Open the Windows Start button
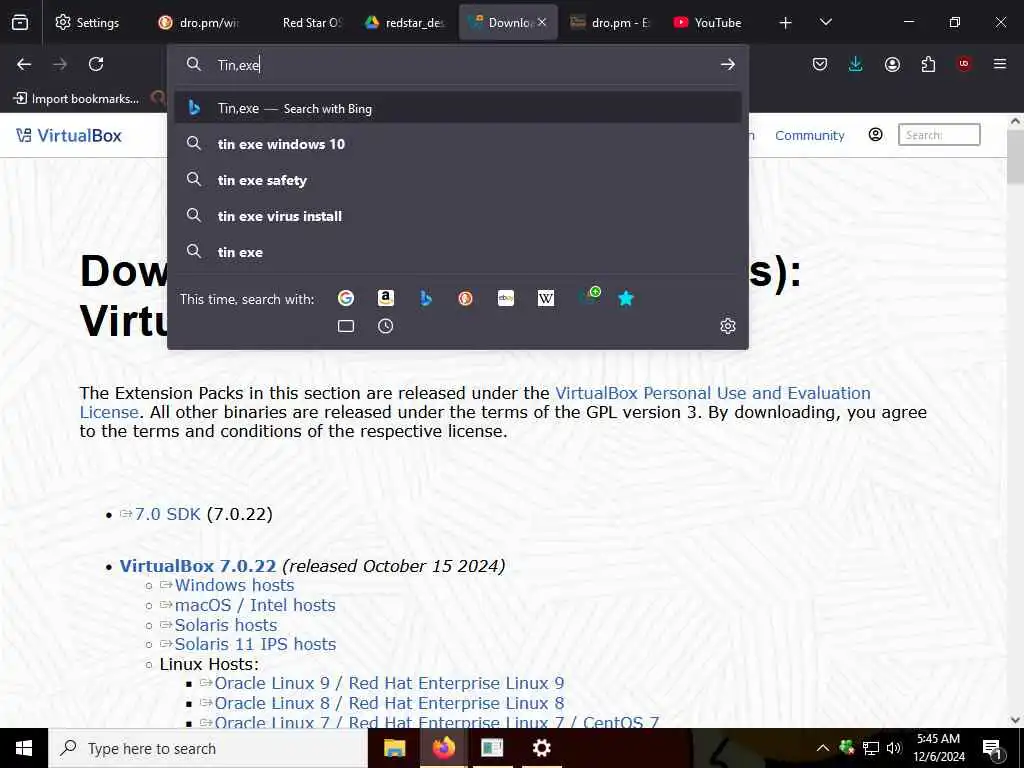Screen dimensions: 1024x768 pos(24,748)
